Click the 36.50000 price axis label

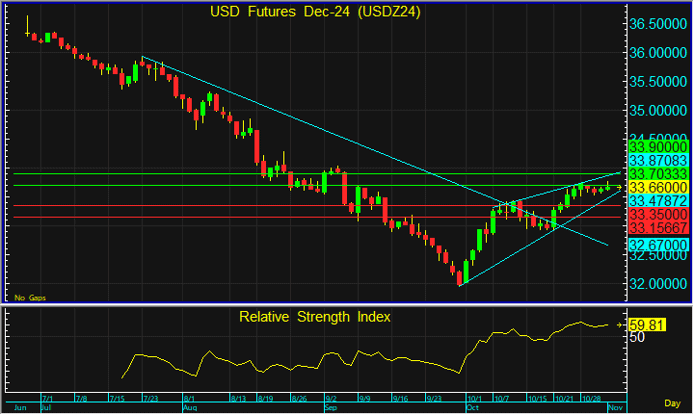[x=658, y=23]
